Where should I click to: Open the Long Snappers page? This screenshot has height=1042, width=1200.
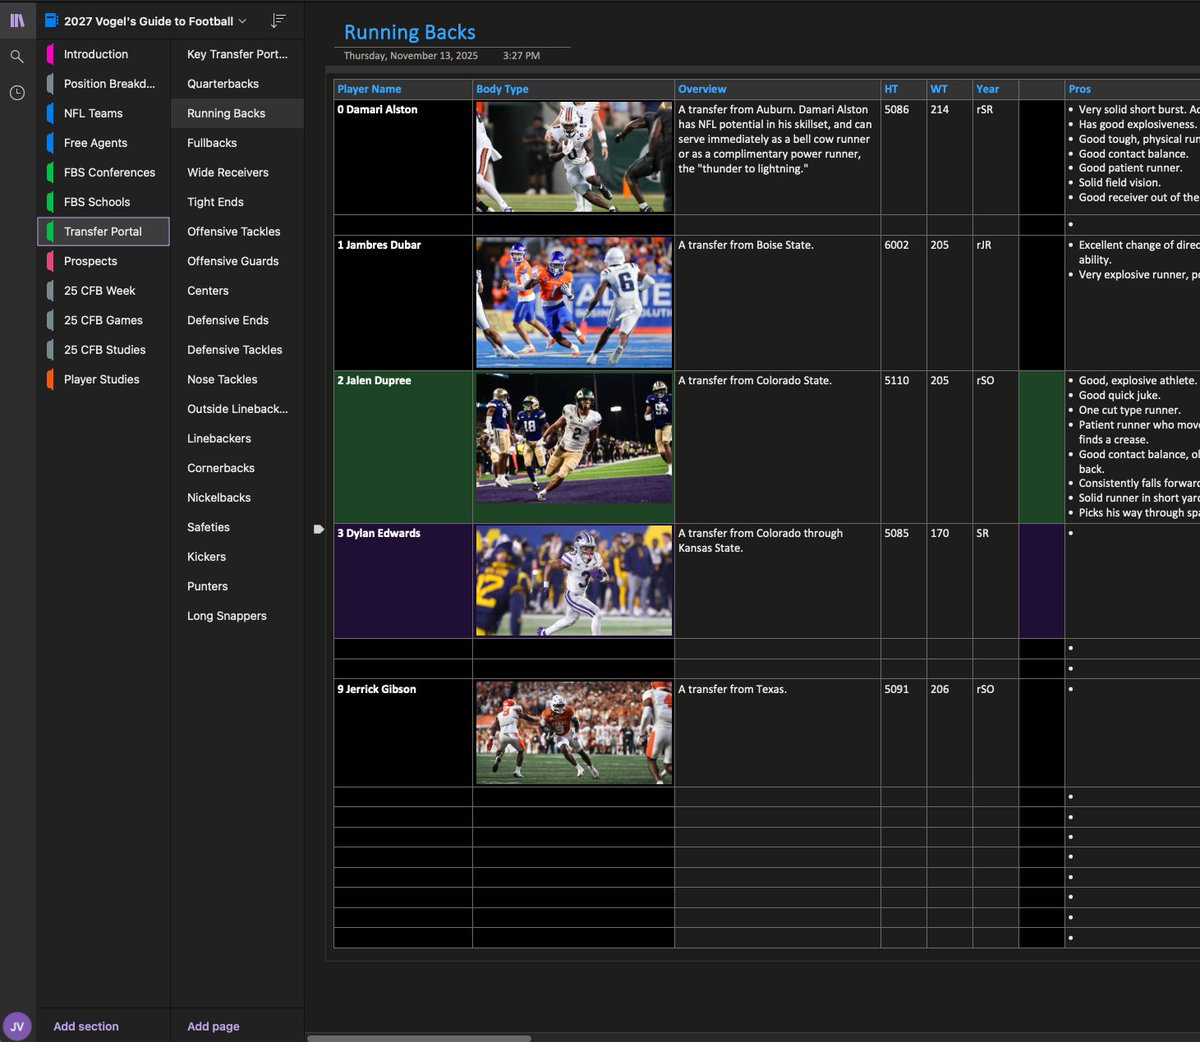click(x=237, y=616)
